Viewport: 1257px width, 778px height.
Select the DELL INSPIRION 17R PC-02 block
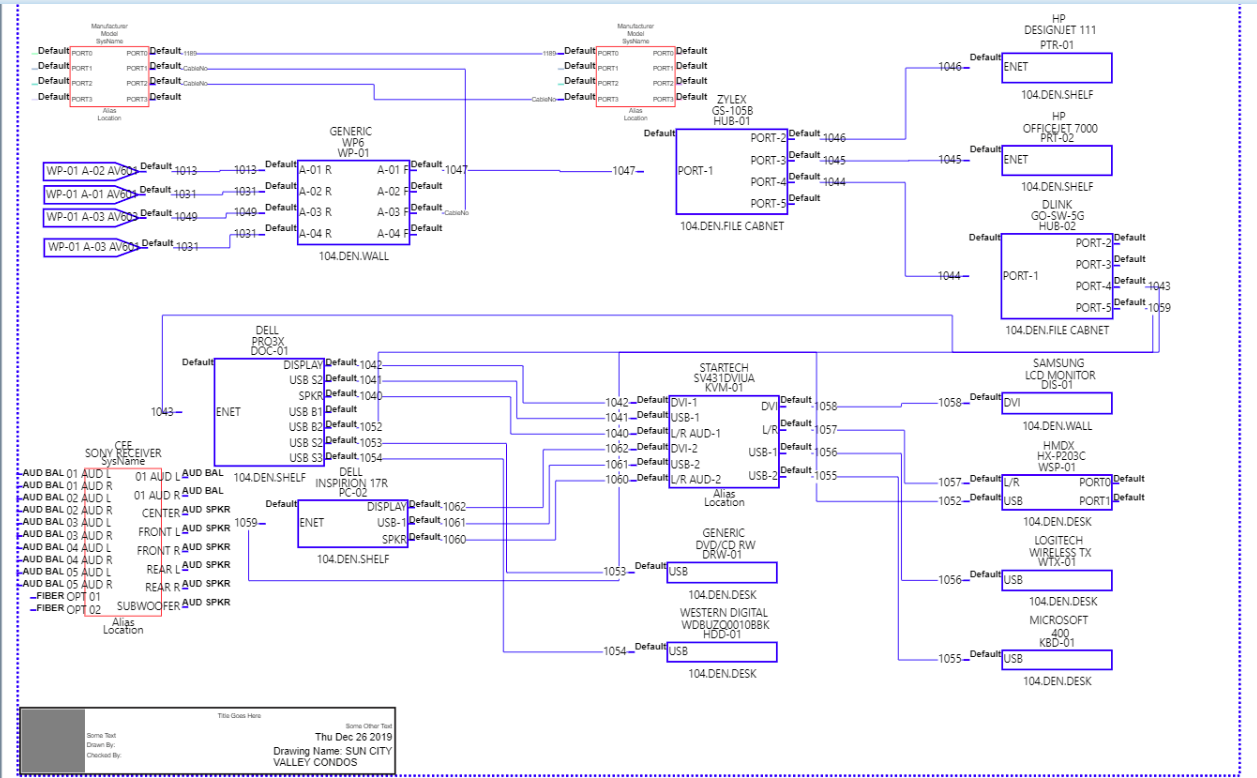coord(353,522)
